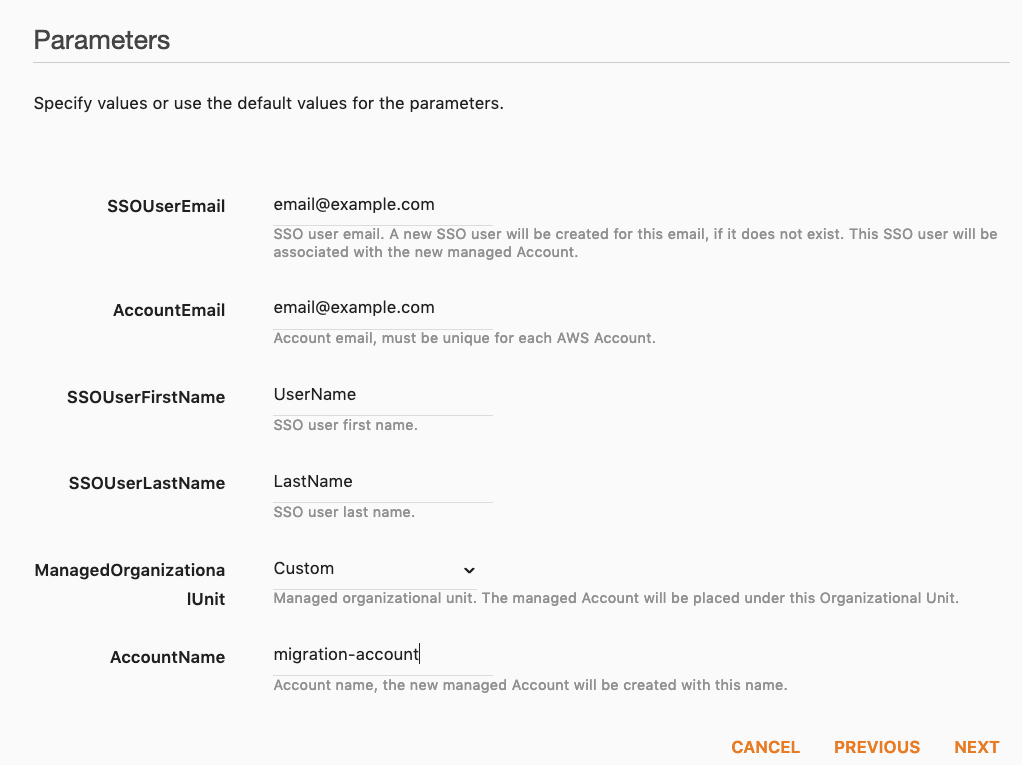The width and height of the screenshot is (1022, 765).
Task: Select the SSOUserFirstName label text
Action: pos(146,397)
